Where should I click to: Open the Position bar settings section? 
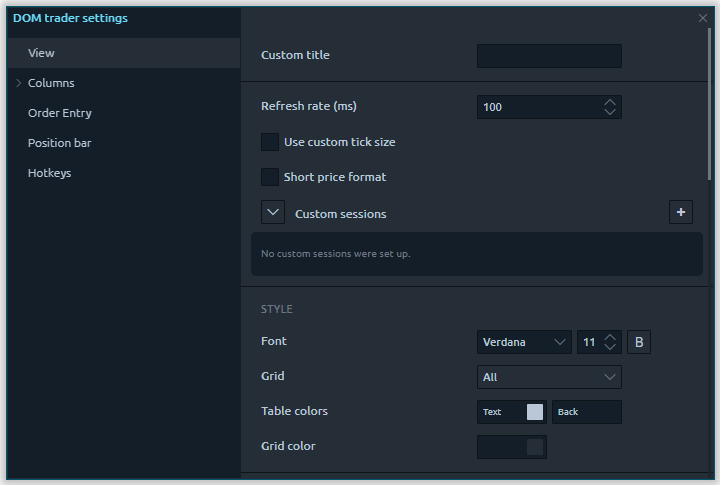tap(59, 143)
